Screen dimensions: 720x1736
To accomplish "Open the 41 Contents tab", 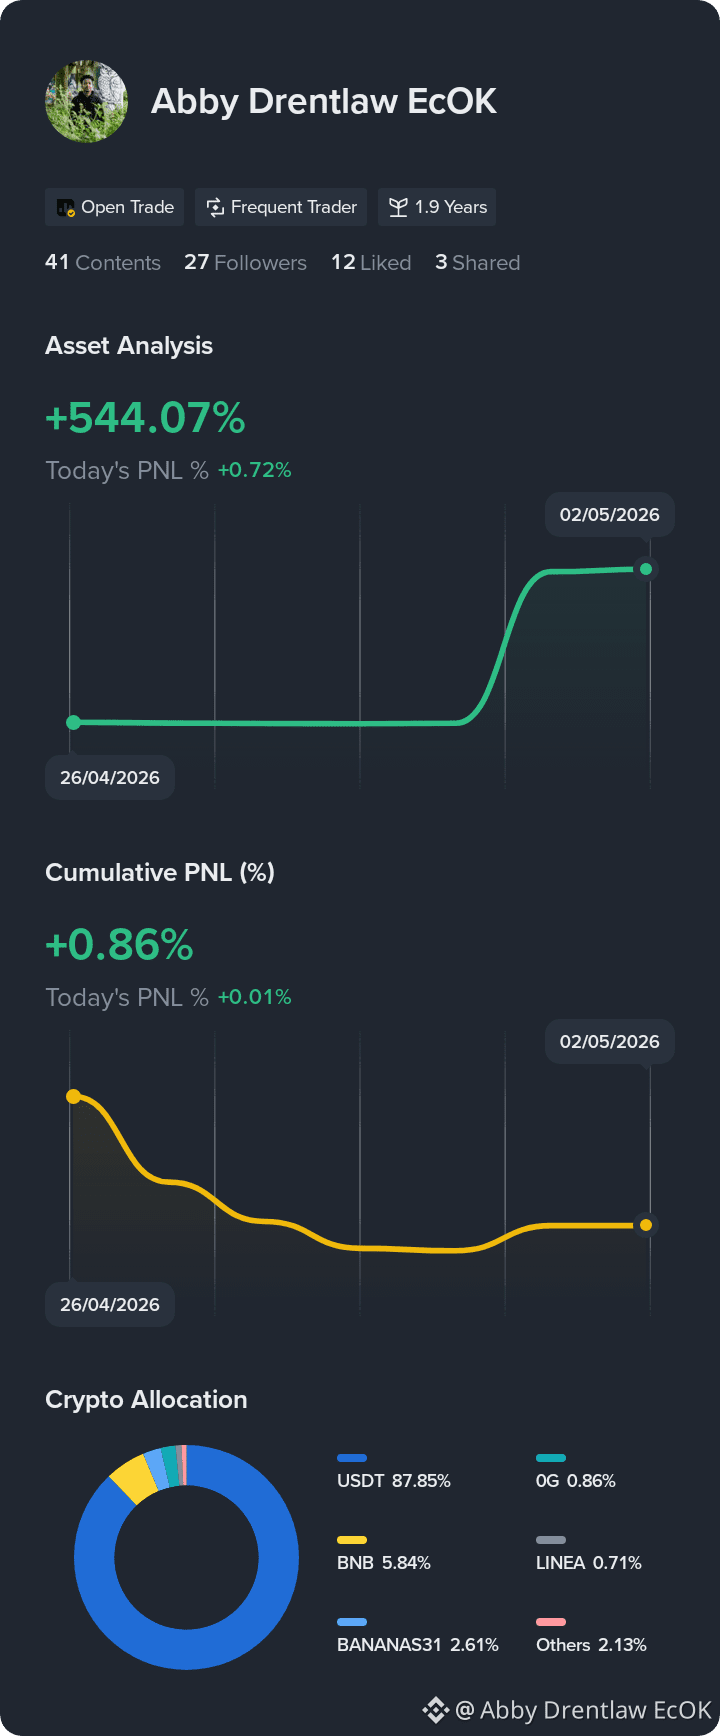I will click(x=103, y=263).
